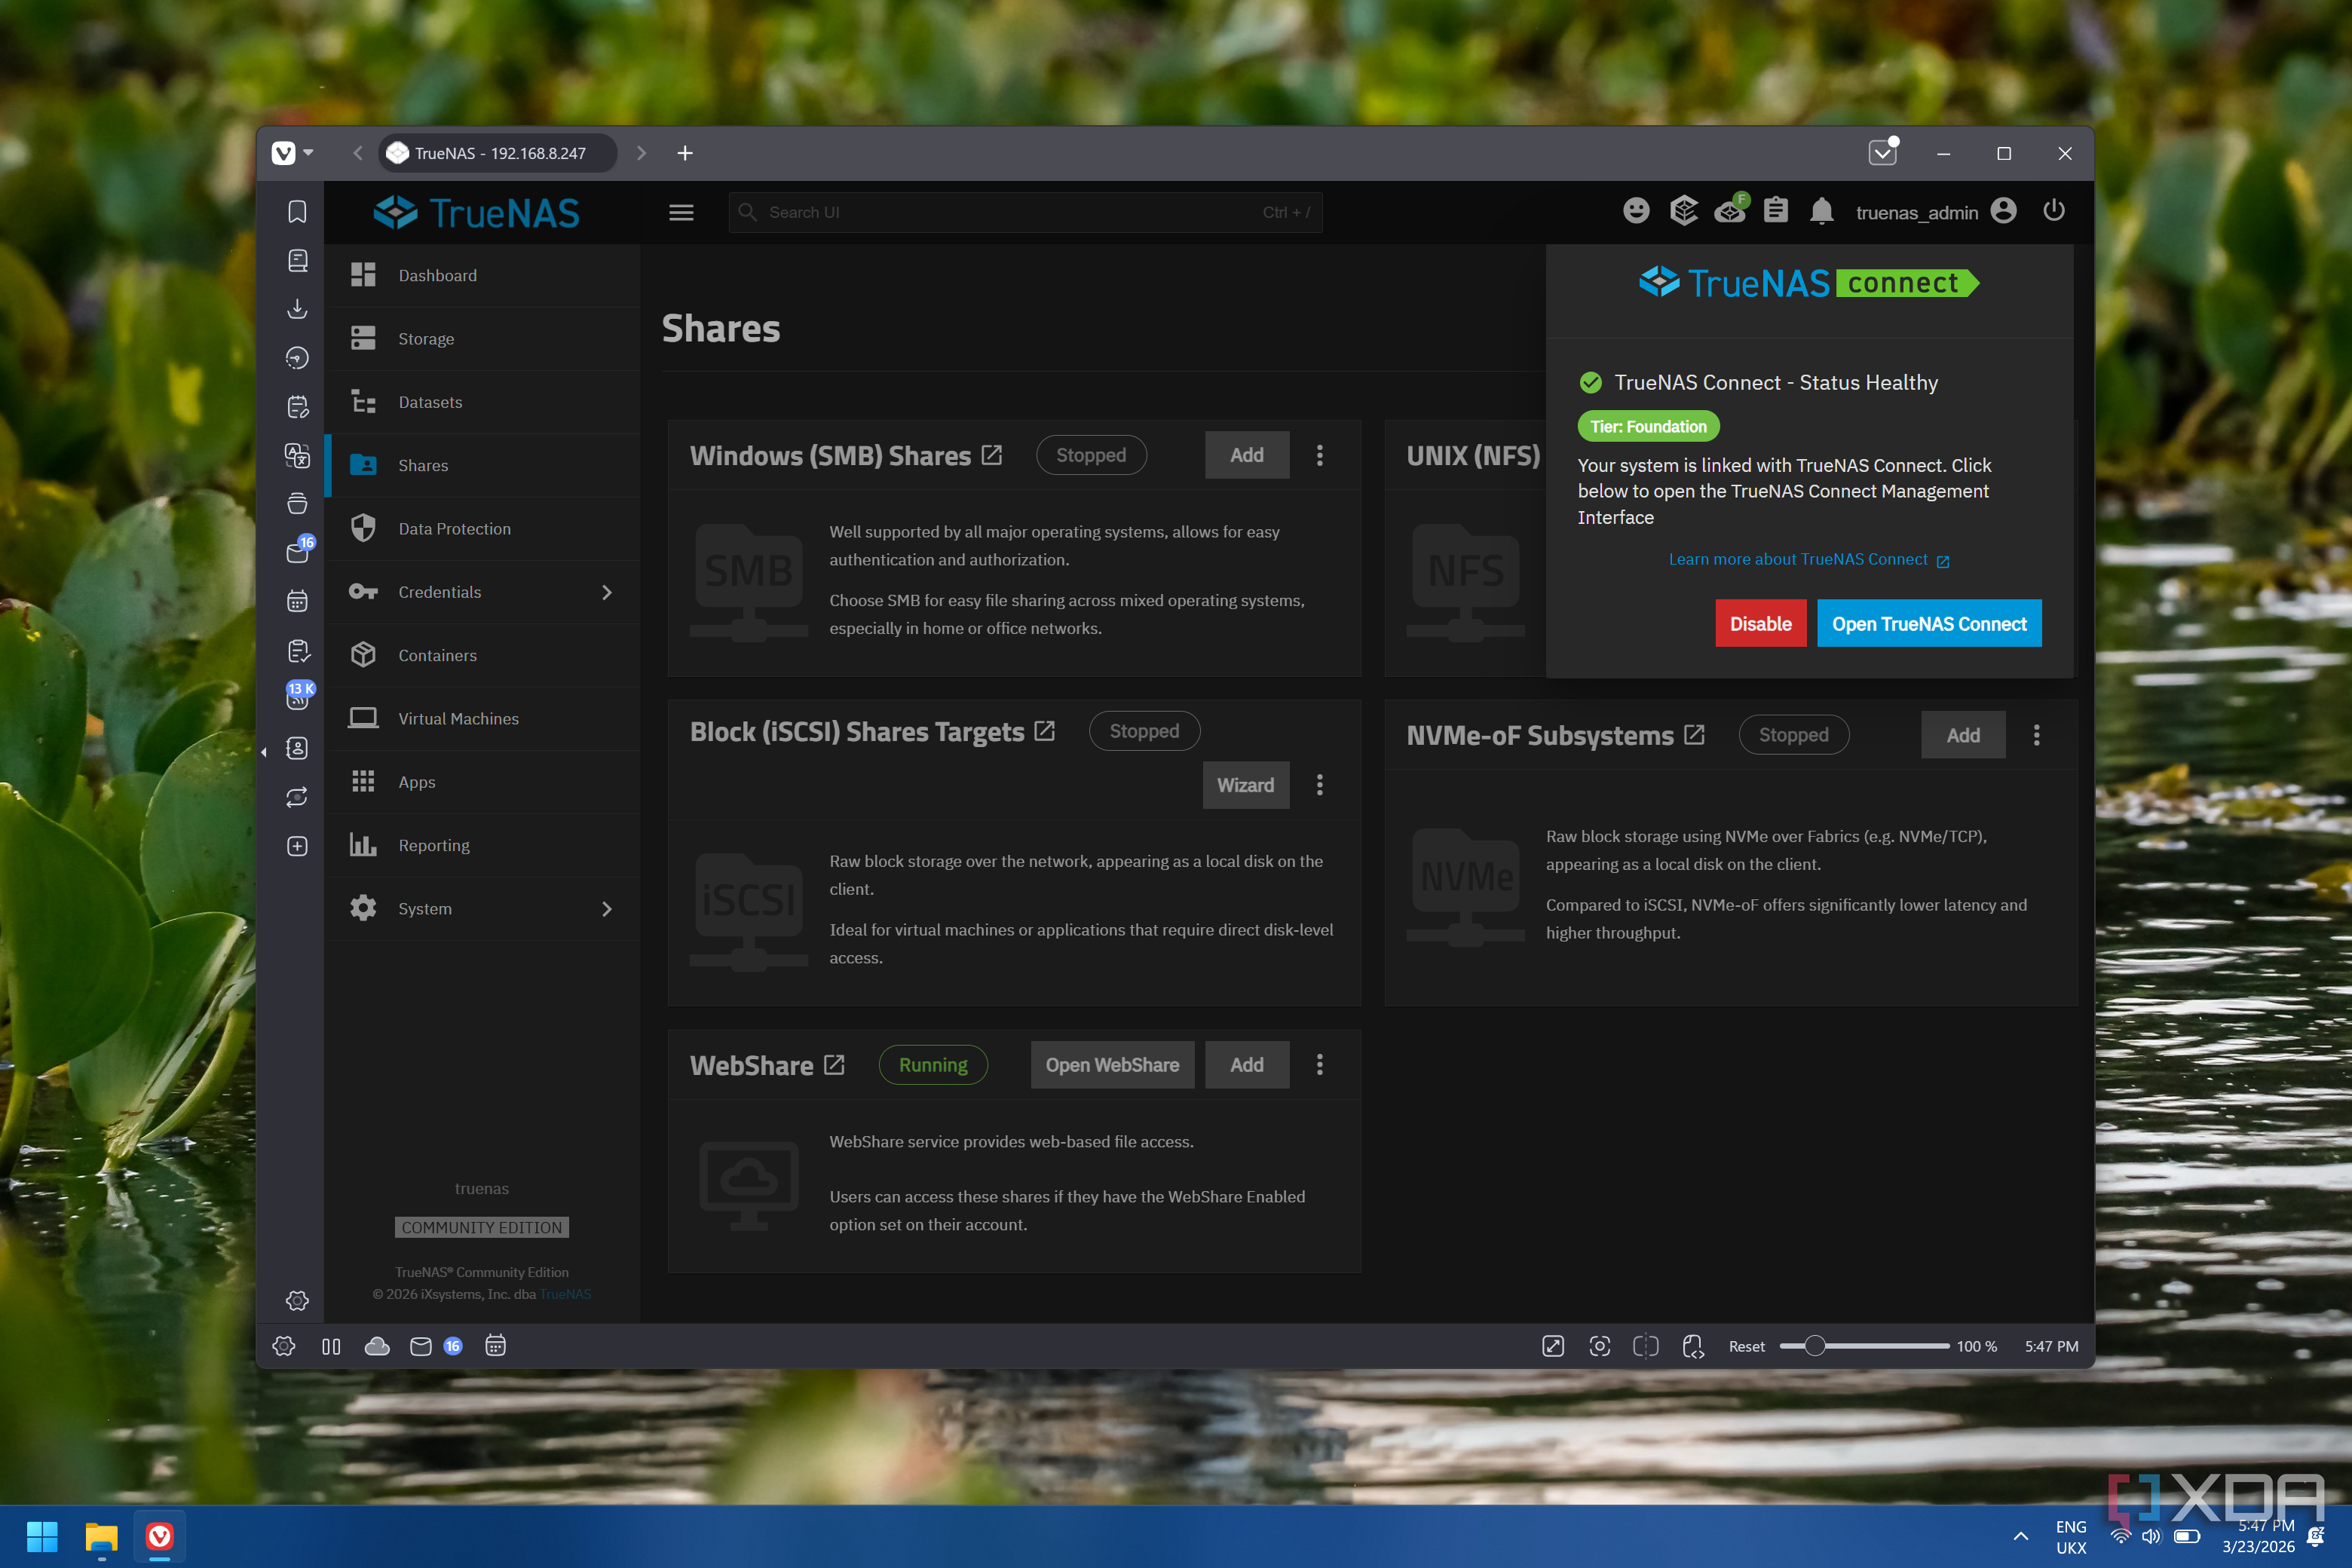Click Open TrueNAS Connect button

click(x=1929, y=624)
